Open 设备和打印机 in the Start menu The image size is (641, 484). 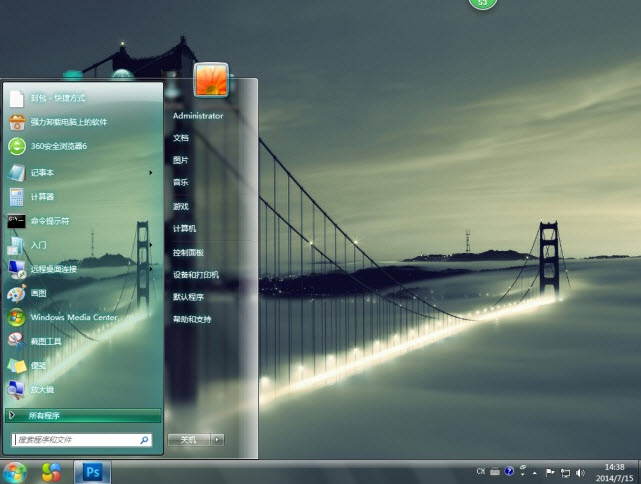(195, 274)
